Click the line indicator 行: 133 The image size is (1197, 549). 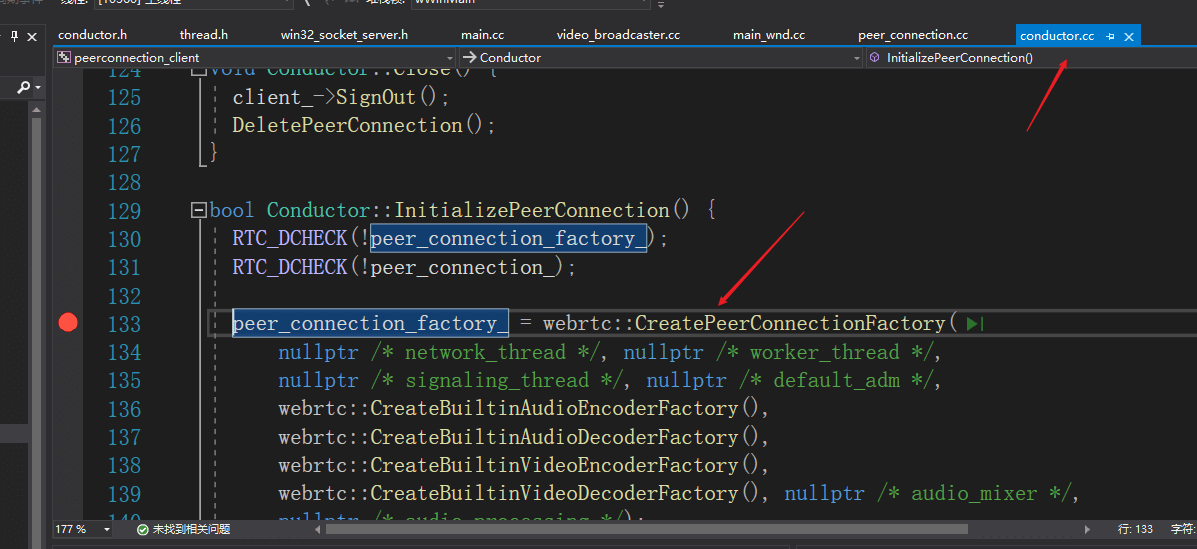pos(1135,528)
